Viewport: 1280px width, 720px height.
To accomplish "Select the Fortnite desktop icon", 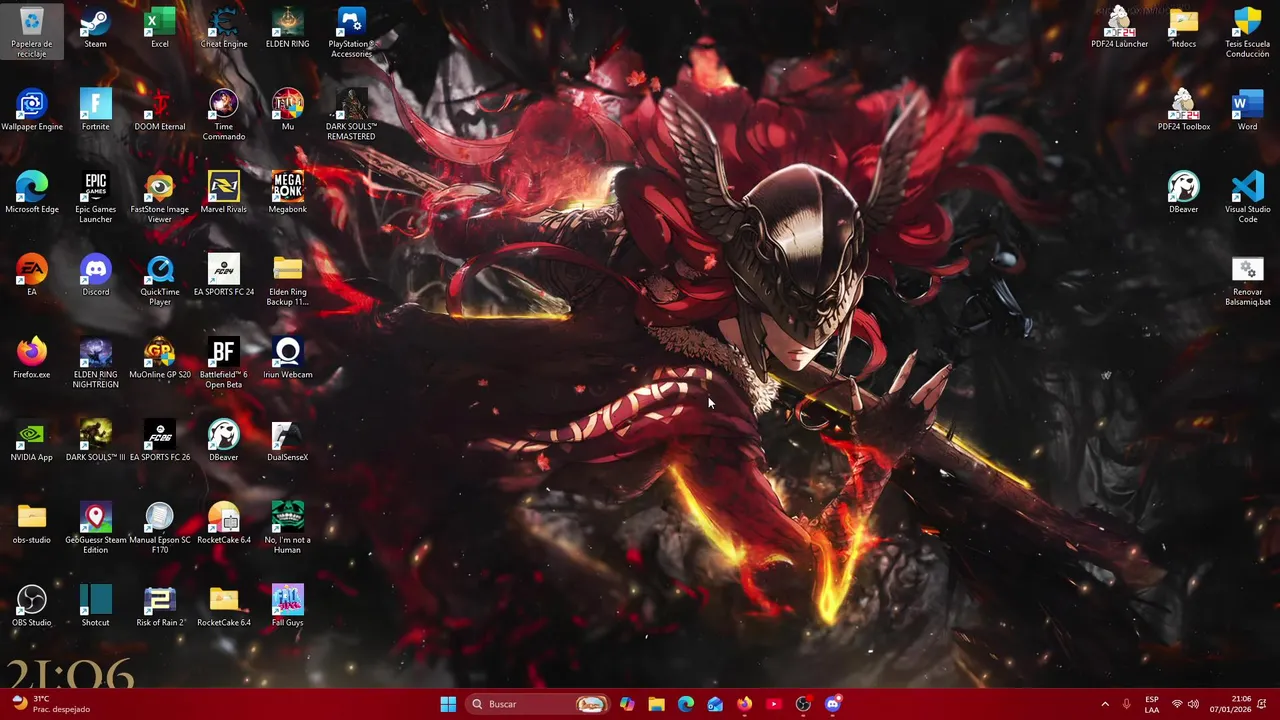I will coord(95,110).
